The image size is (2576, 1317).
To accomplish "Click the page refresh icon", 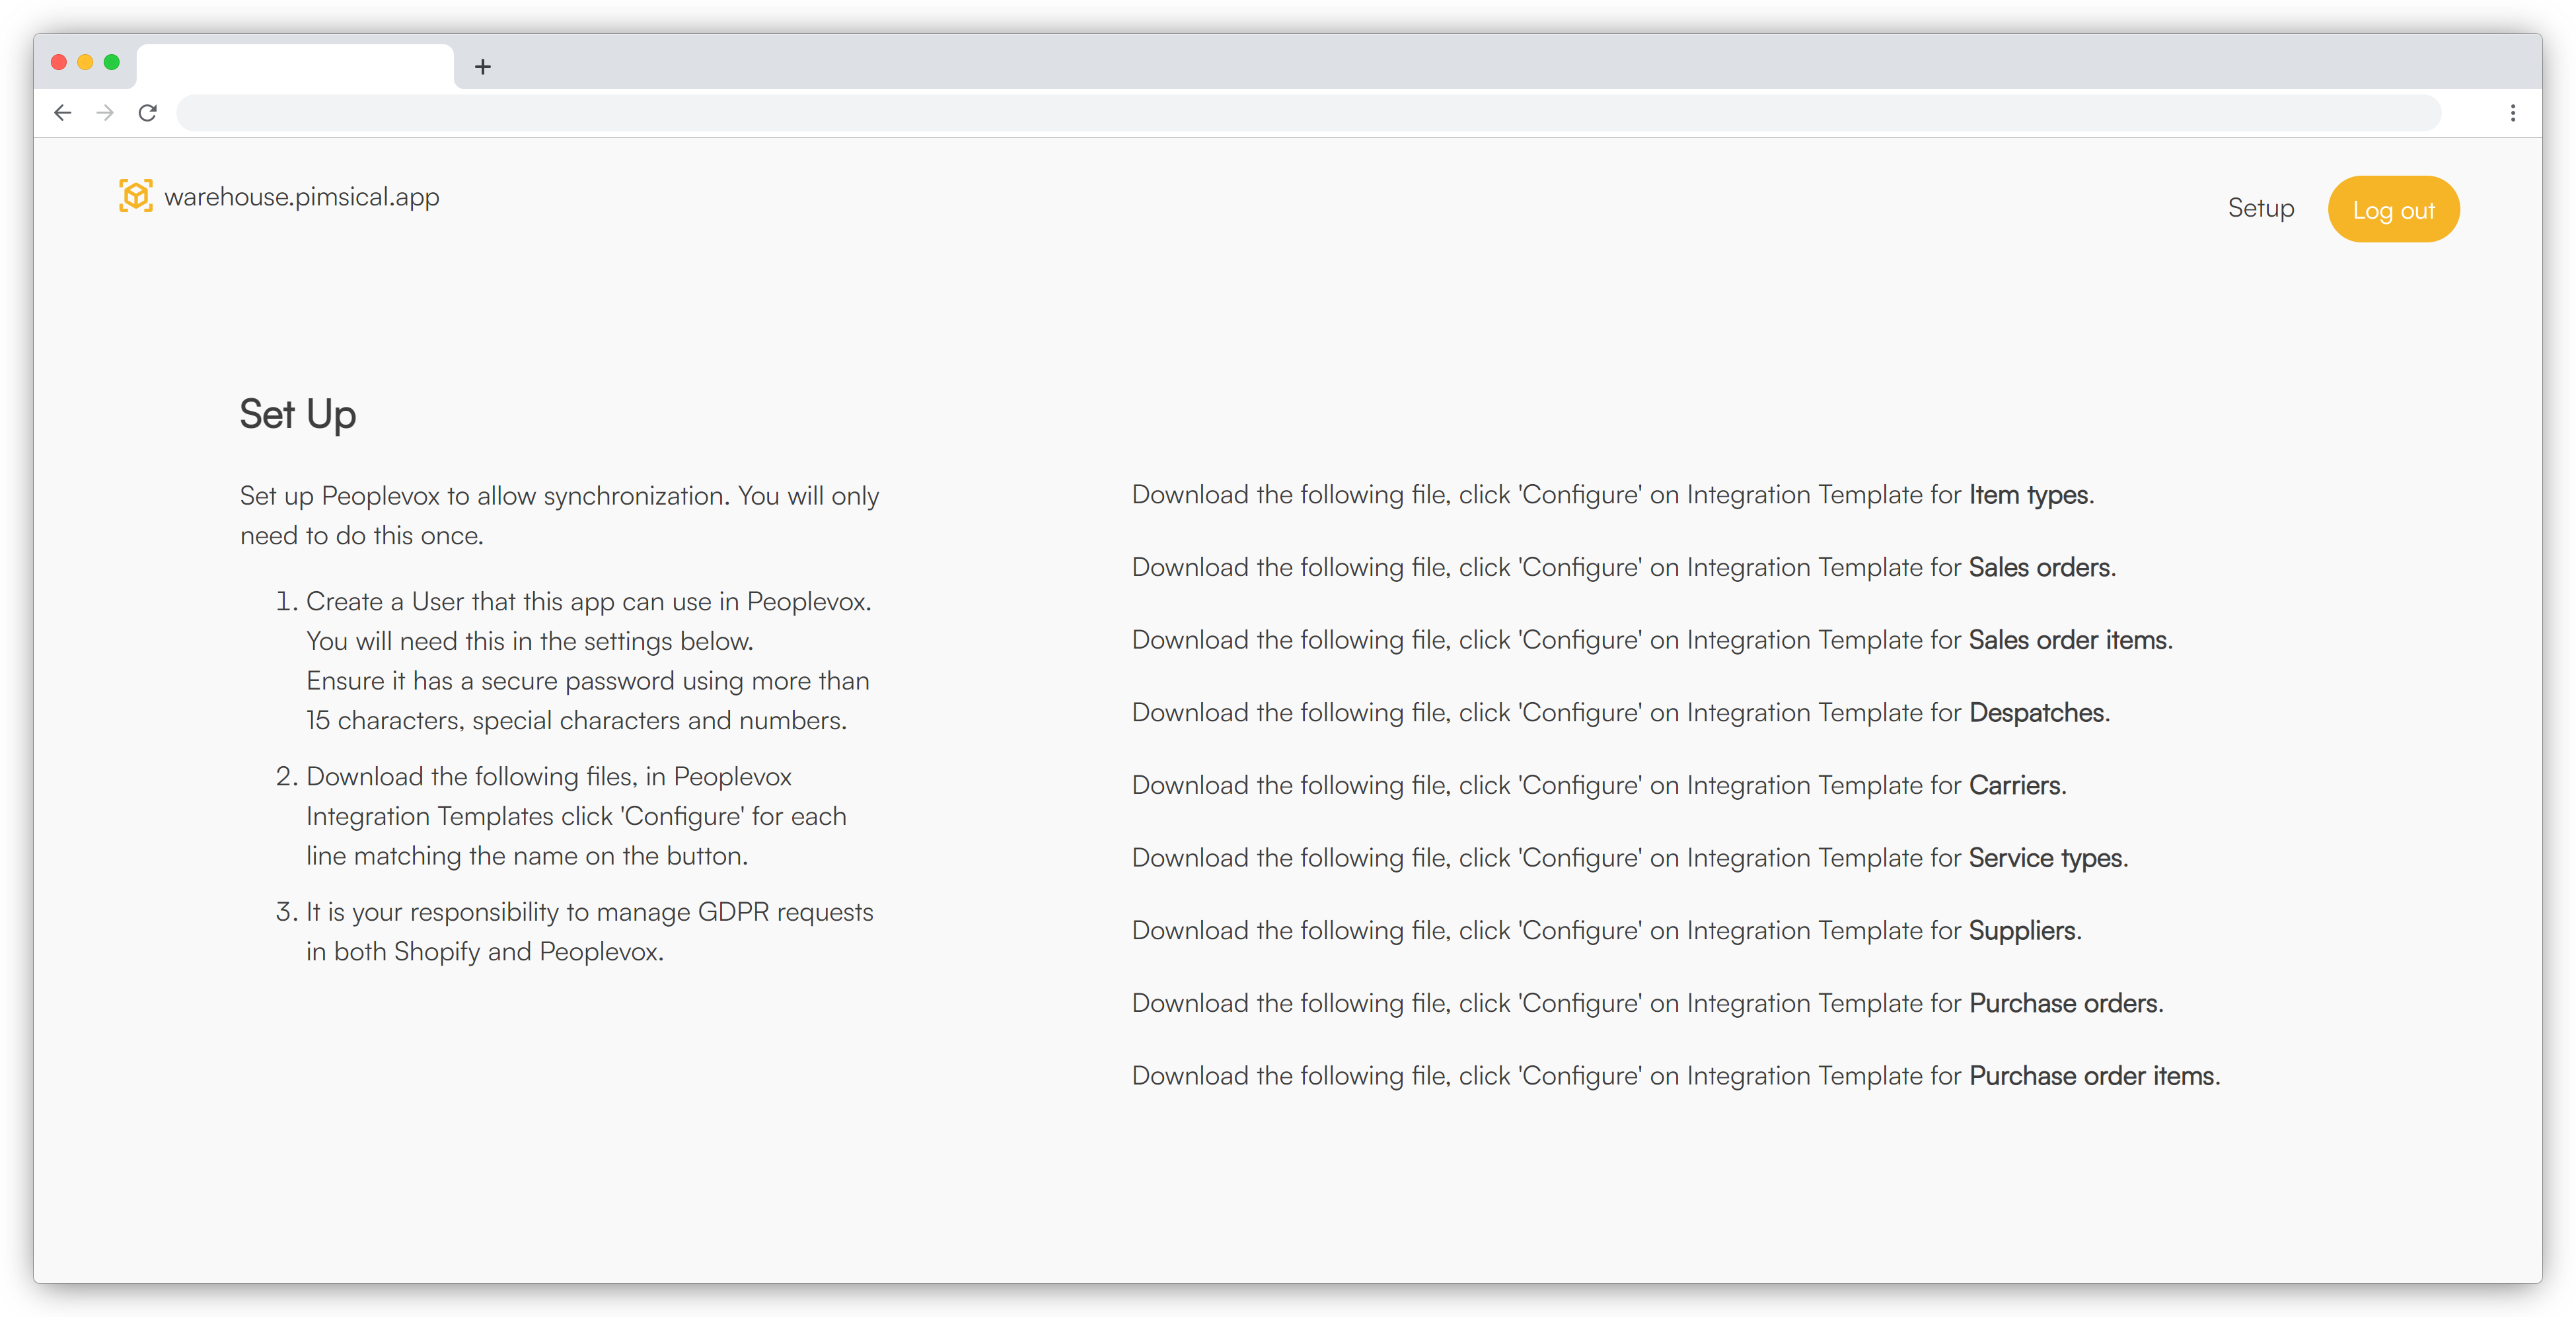I will click(148, 112).
